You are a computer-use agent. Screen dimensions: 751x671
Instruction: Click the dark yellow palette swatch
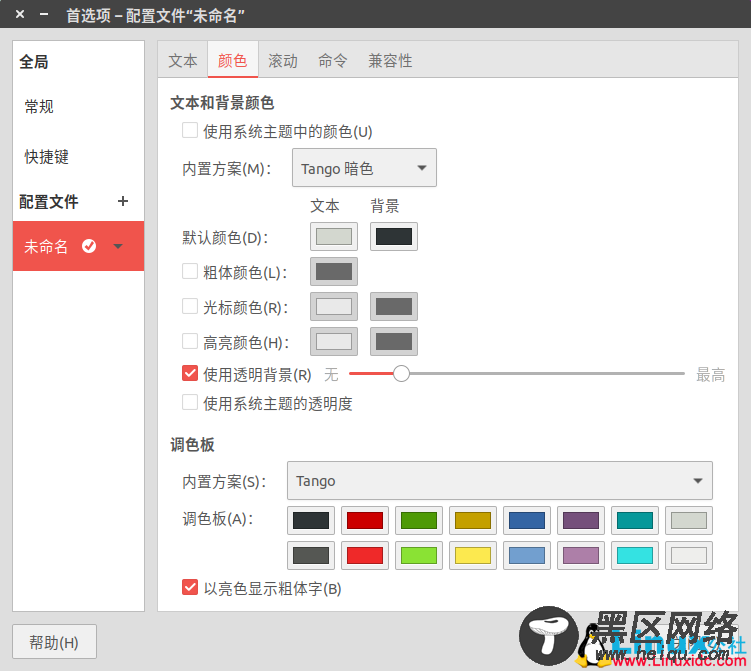473,520
